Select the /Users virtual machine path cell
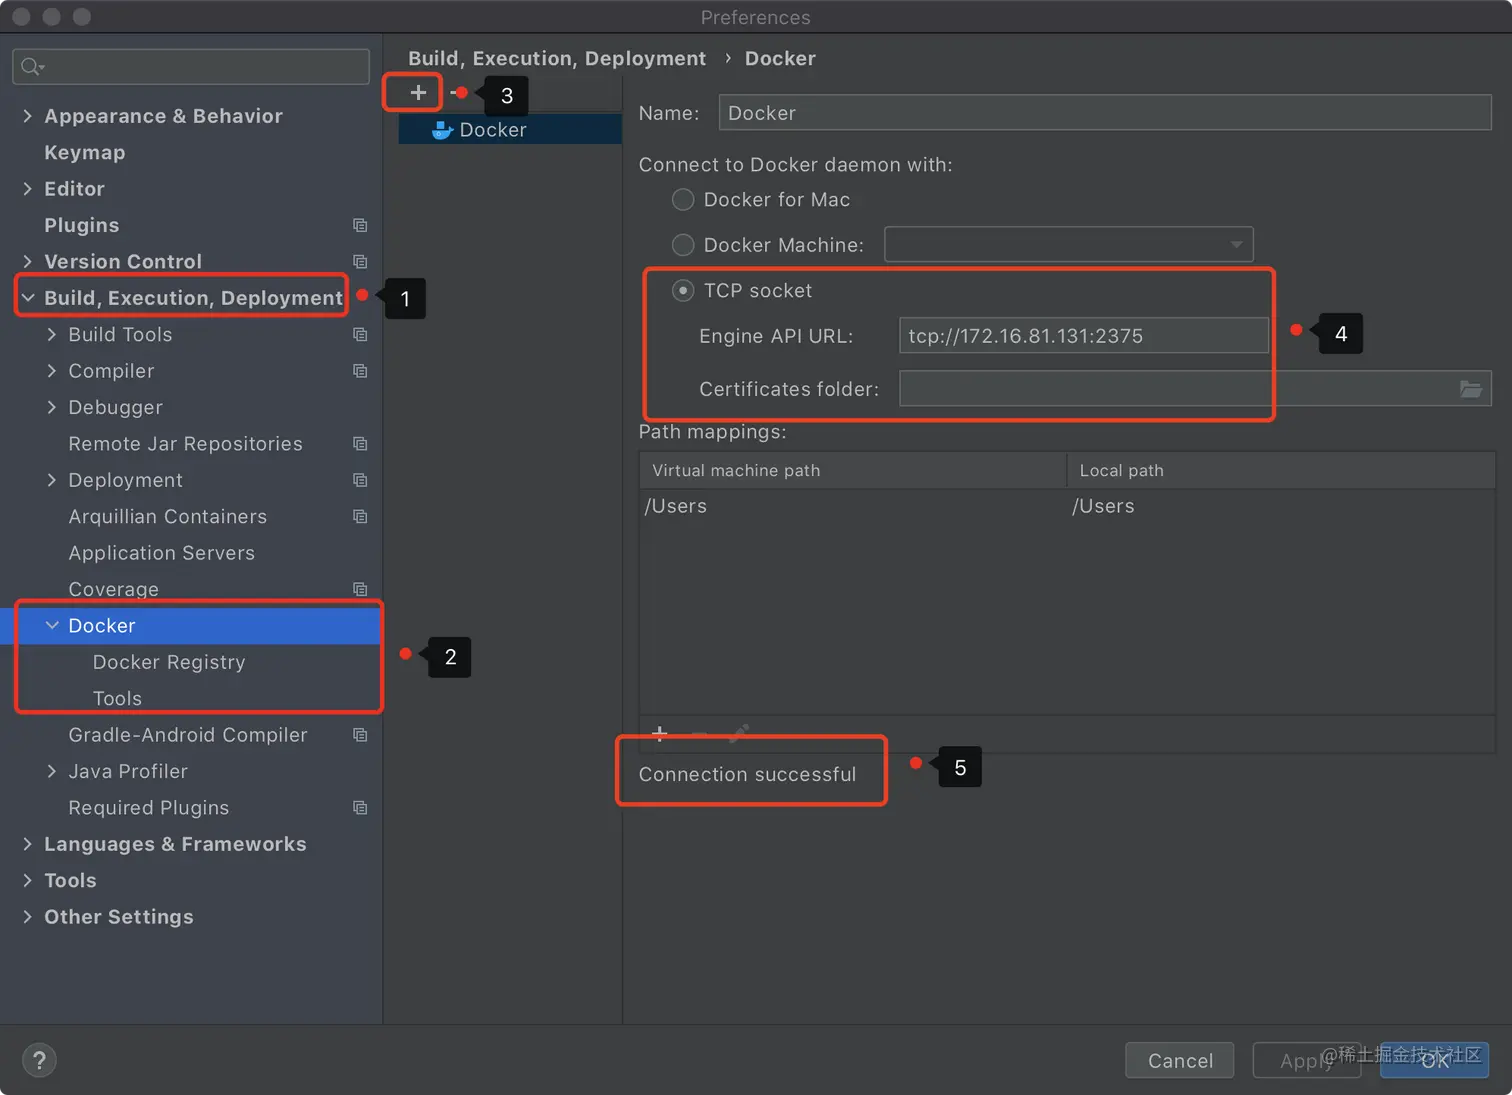1512x1095 pixels. (x=853, y=506)
